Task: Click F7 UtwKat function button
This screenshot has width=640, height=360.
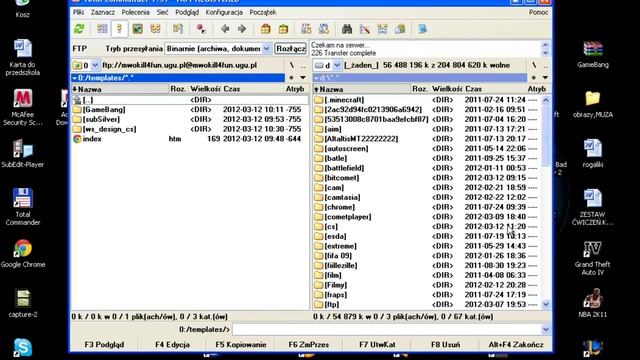Action: click(377, 344)
